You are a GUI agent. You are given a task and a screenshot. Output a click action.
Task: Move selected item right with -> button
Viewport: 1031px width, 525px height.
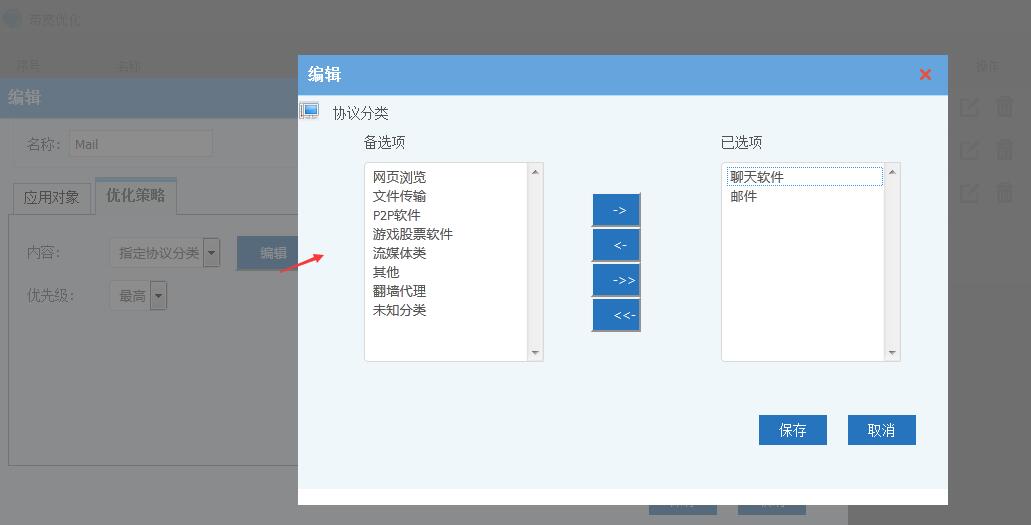(x=616, y=211)
